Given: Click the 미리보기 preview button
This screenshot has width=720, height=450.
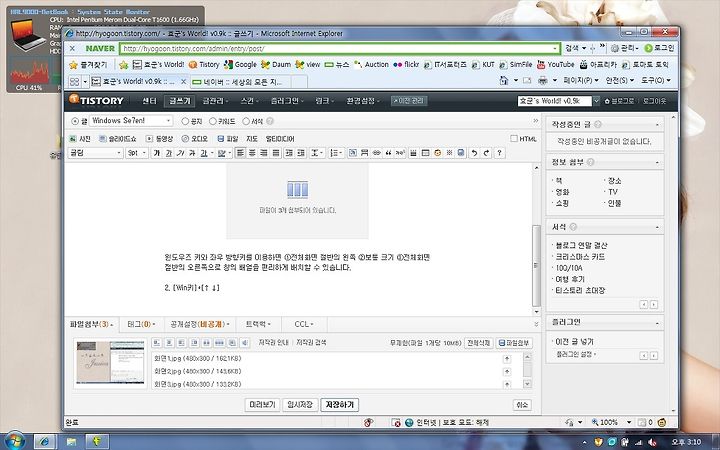Looking at the screenshot, I should 262,405.
